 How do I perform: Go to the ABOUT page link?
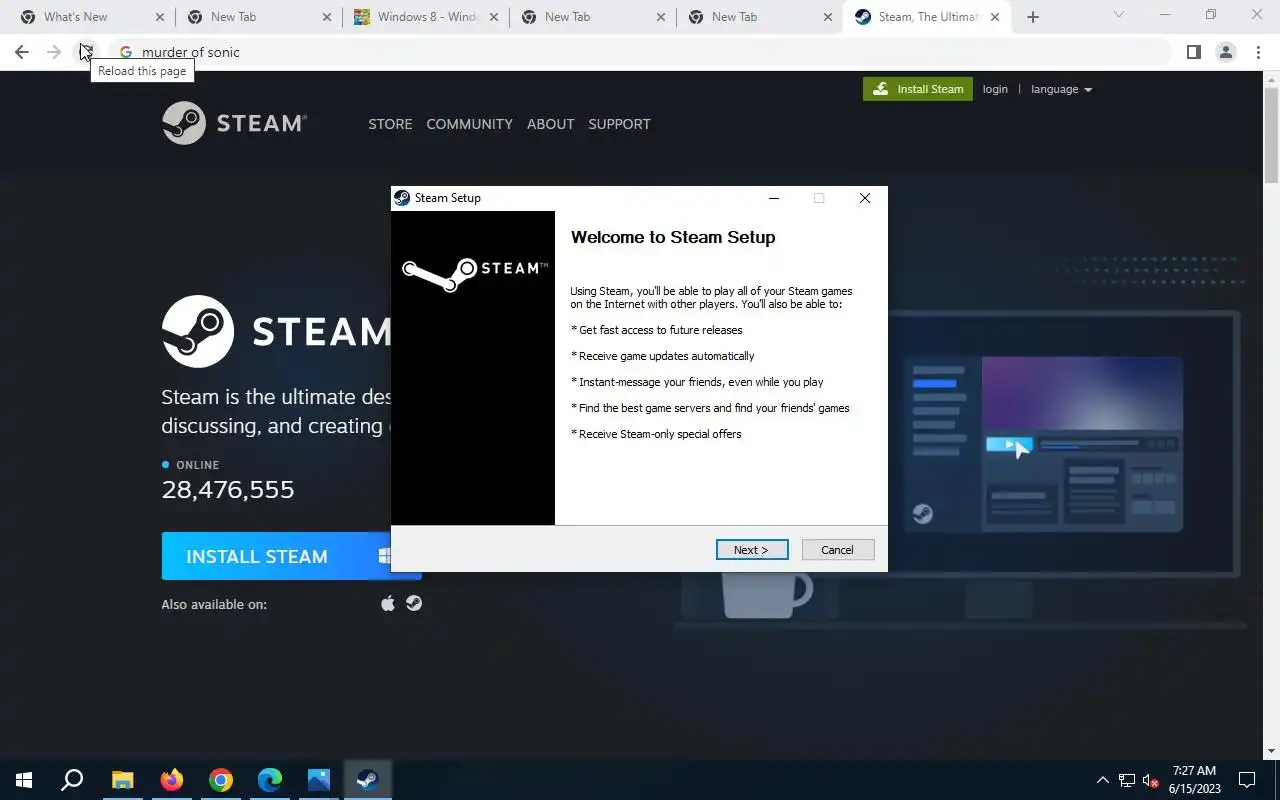(550, 124)
